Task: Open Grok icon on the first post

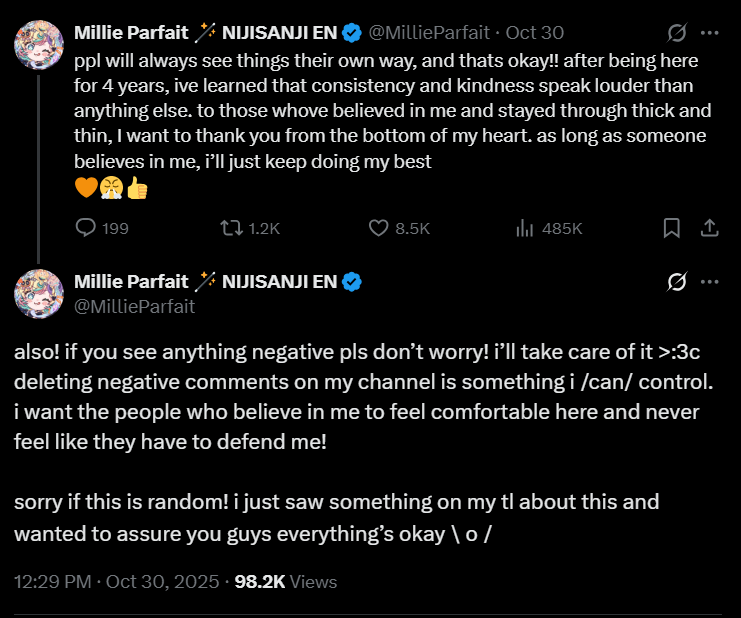Action: 677,32
